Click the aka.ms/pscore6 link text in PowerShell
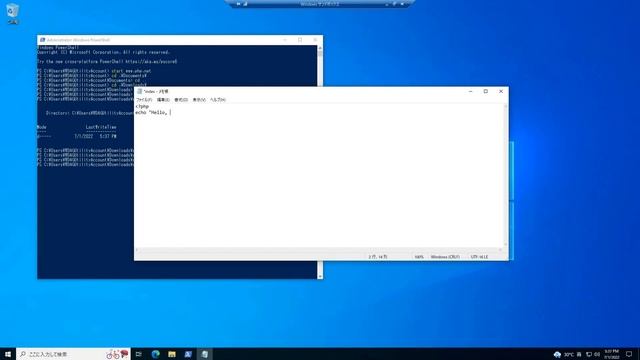 [x=151, y=62]
